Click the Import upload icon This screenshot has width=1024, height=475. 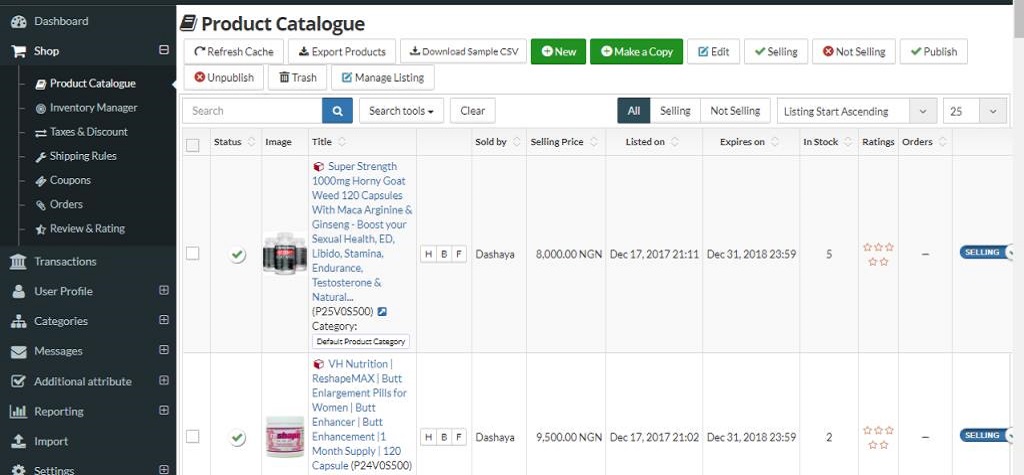coord(18,442)
